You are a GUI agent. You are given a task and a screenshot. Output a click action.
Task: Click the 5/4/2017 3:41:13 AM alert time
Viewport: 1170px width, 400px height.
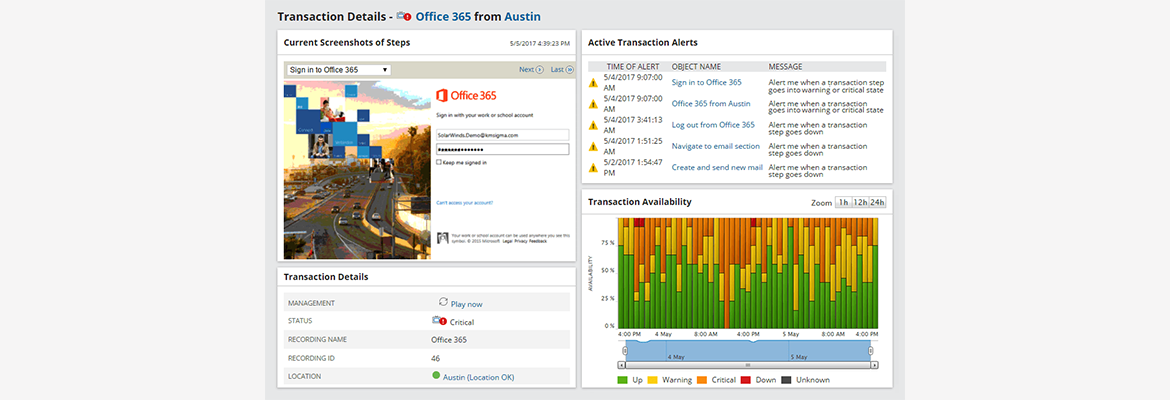pos(633,125)
